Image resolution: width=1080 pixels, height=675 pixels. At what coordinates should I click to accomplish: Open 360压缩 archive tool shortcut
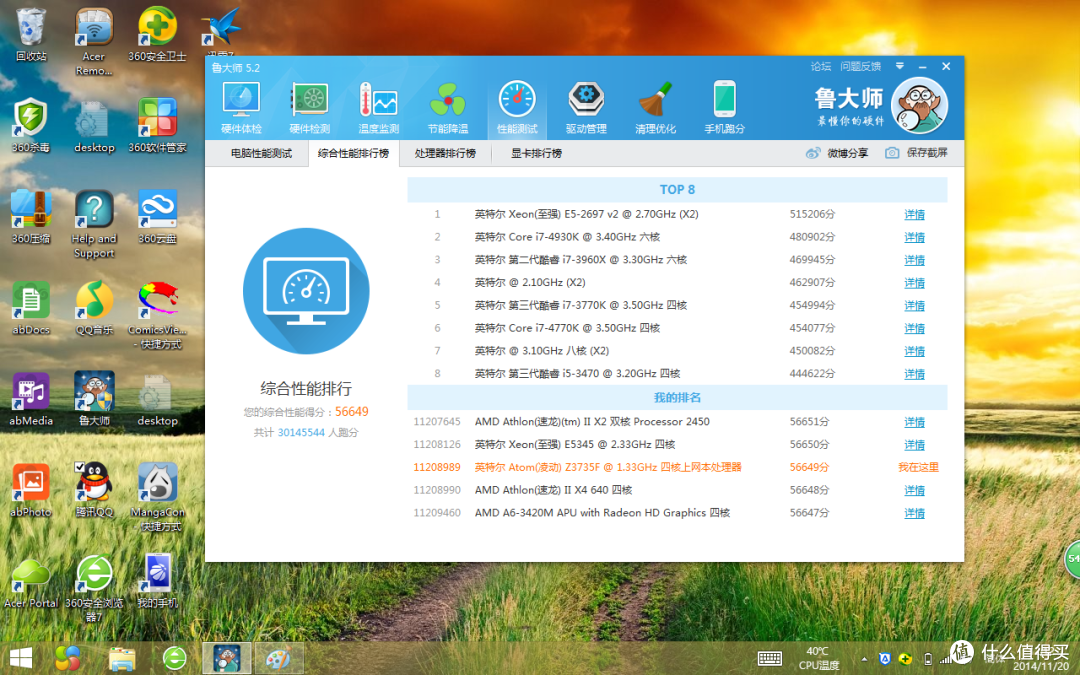pos(30,216)
